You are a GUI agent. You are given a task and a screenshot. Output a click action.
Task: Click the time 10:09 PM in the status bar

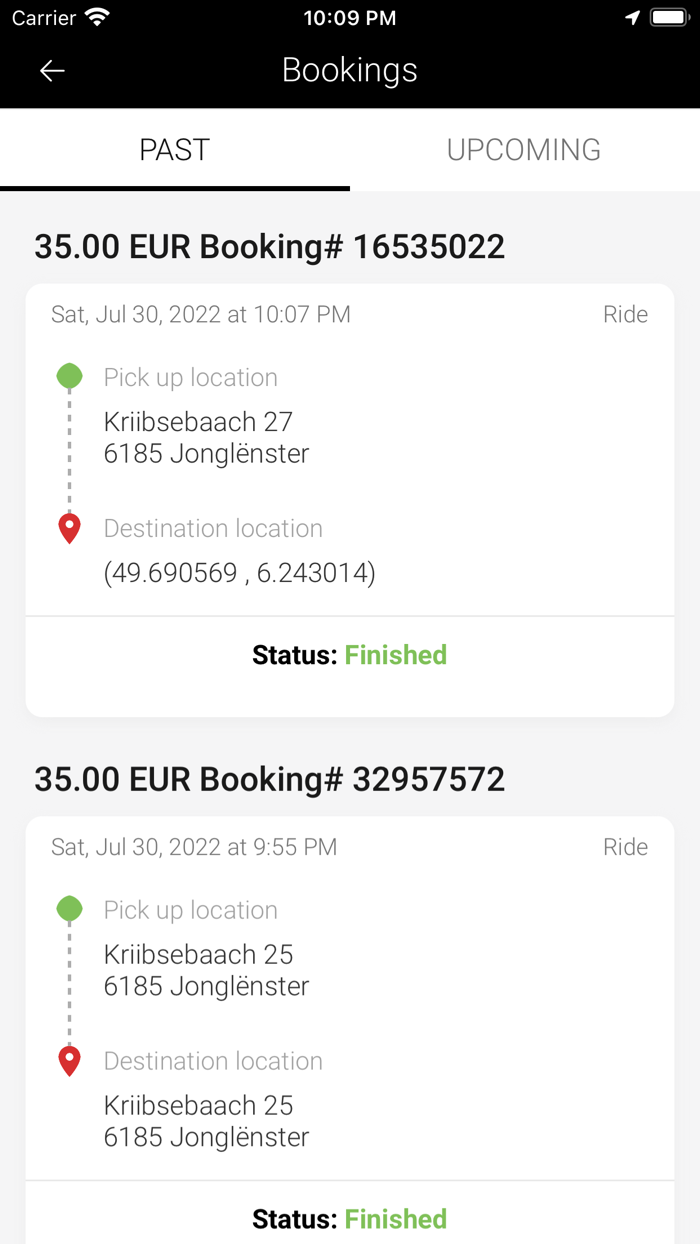[349, 16]
